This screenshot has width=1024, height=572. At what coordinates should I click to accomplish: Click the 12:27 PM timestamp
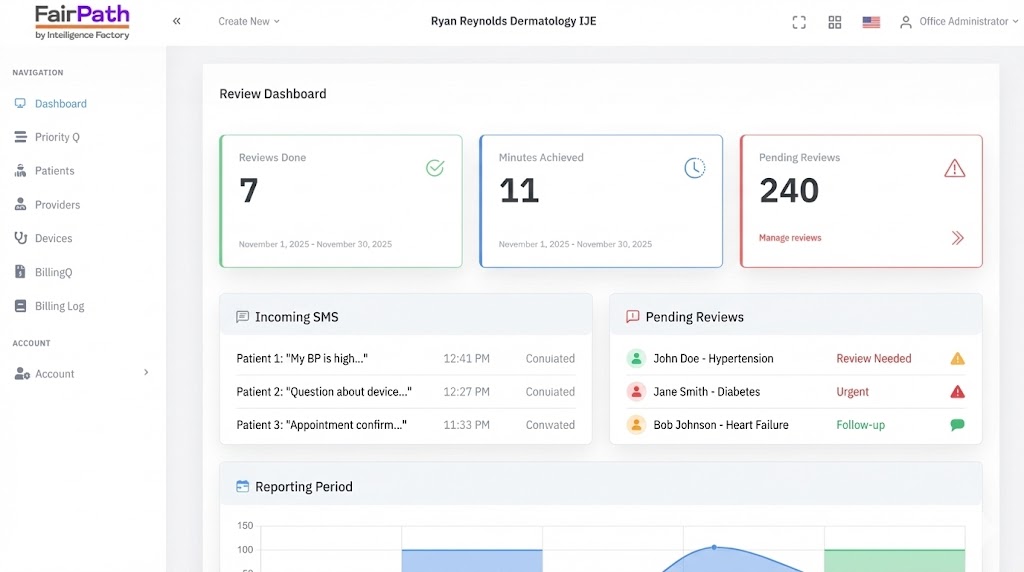click(x=466, y=392)
